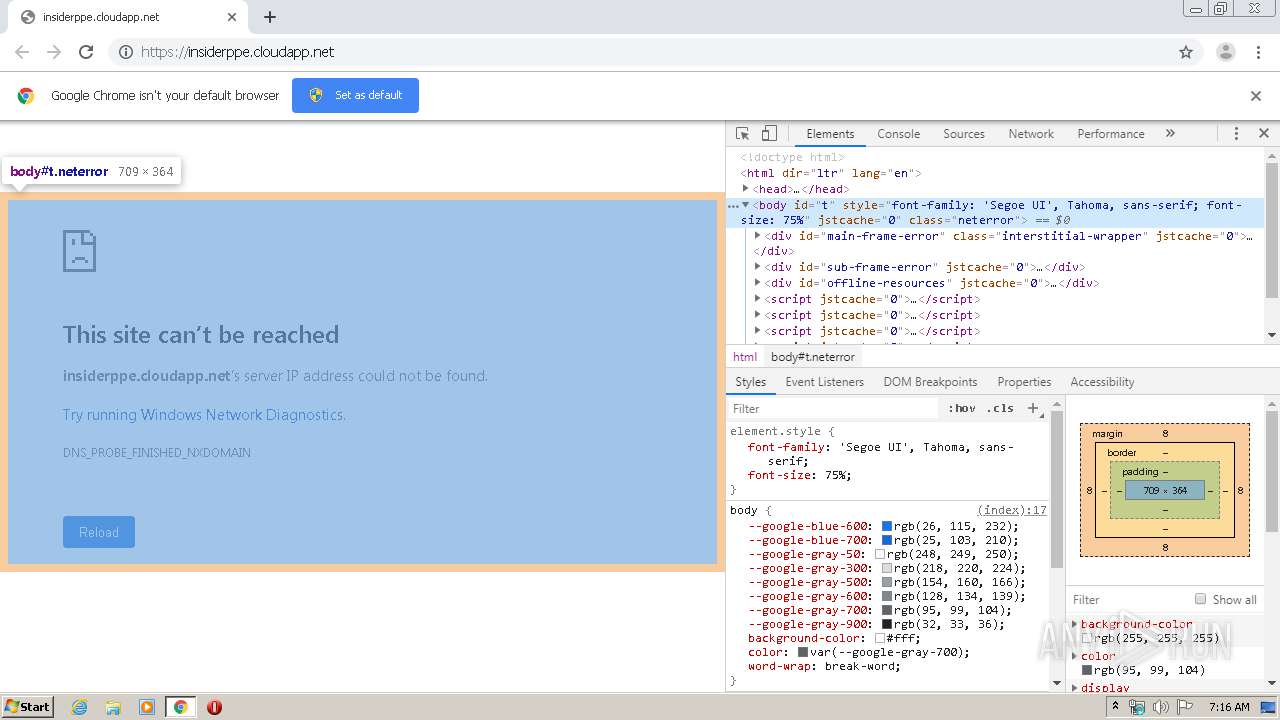Open the red security taskbar icon
The image size is (1280, 720).
click(x=214, y=707)
